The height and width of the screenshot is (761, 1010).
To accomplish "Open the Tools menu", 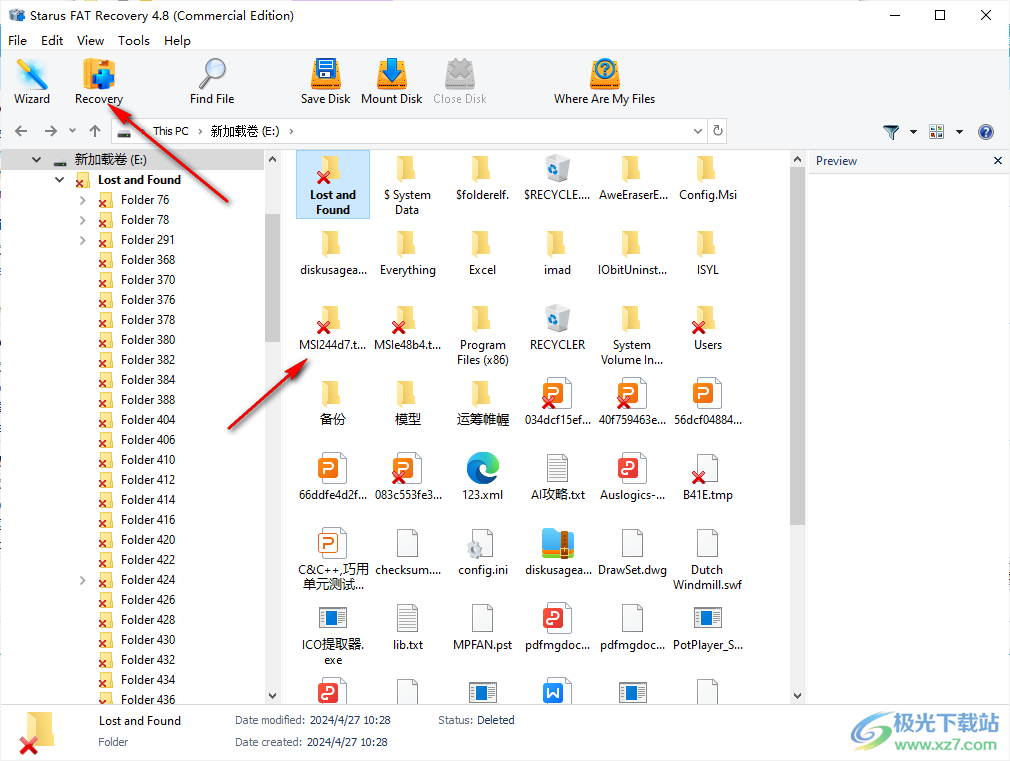I will click(134, 41).
